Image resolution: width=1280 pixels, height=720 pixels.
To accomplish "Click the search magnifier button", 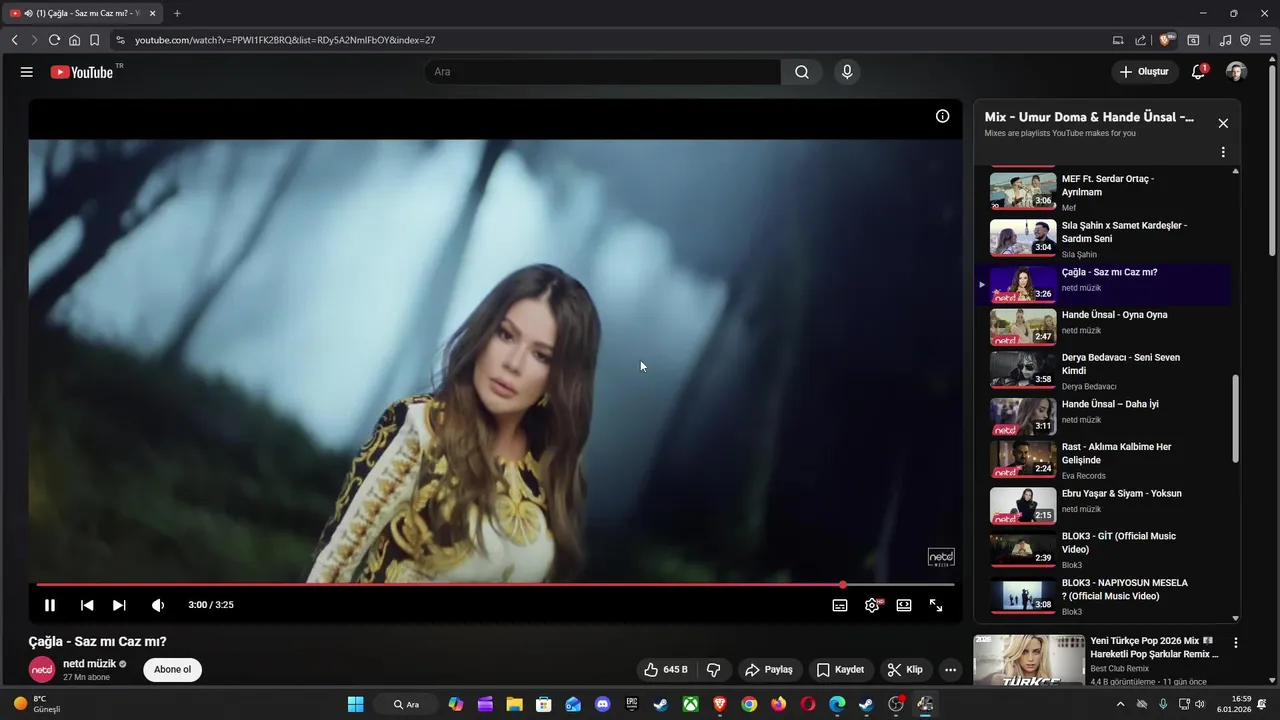I will click(802, 72).
